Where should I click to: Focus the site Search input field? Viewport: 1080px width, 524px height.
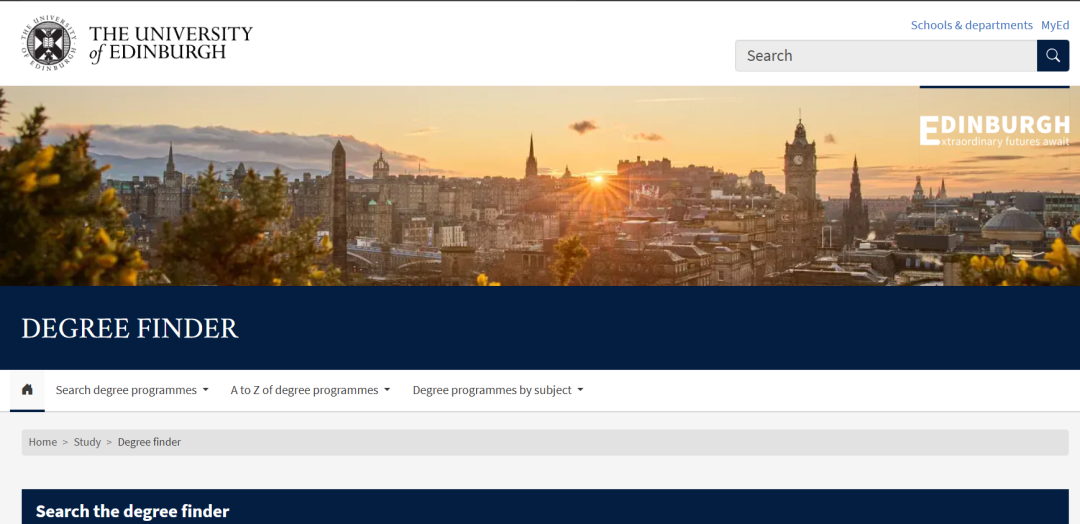[x=886, y=56]
